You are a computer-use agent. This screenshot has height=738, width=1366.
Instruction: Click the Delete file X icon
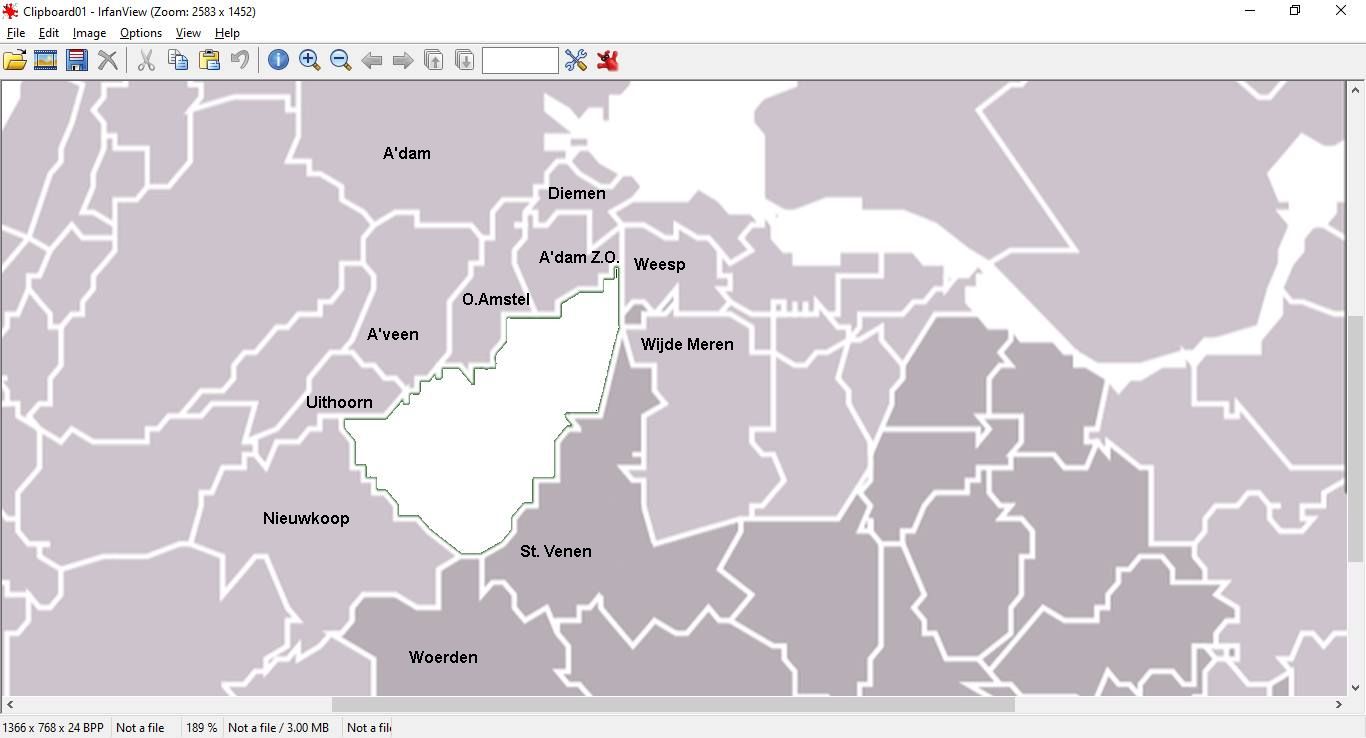[x=108, y=60]
